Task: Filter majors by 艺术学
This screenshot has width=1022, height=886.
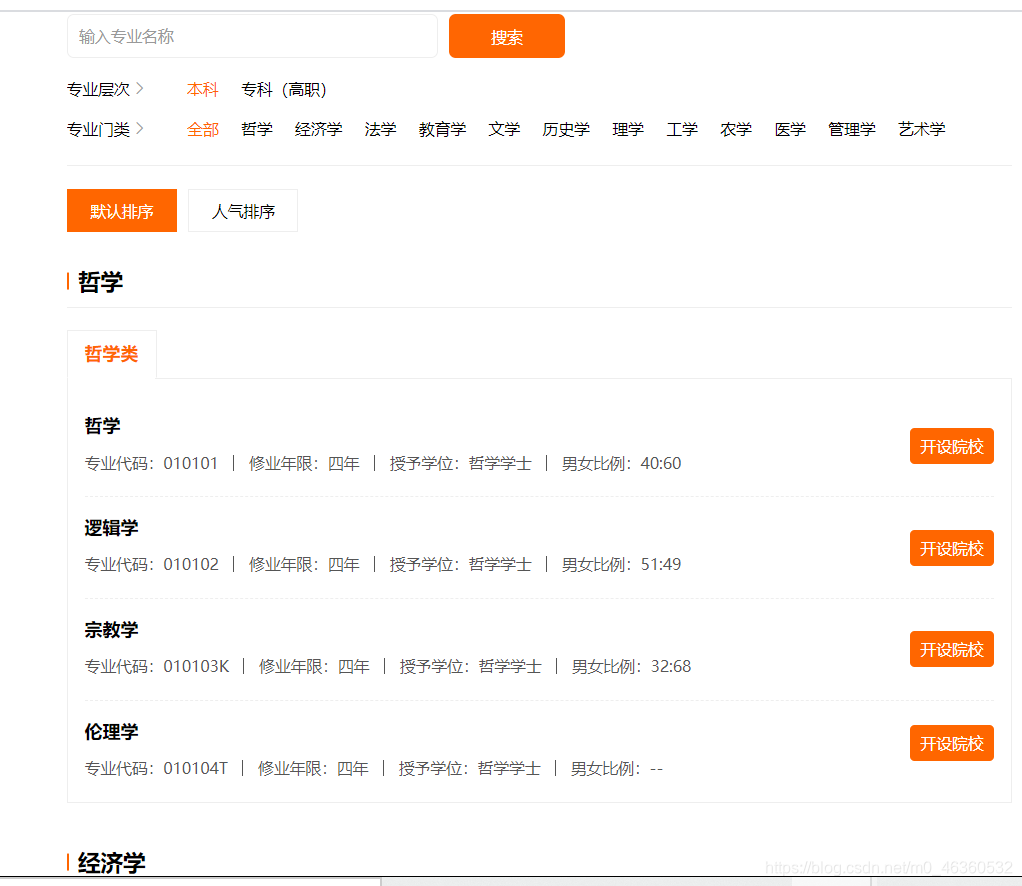Action: (x=921, y=129)
